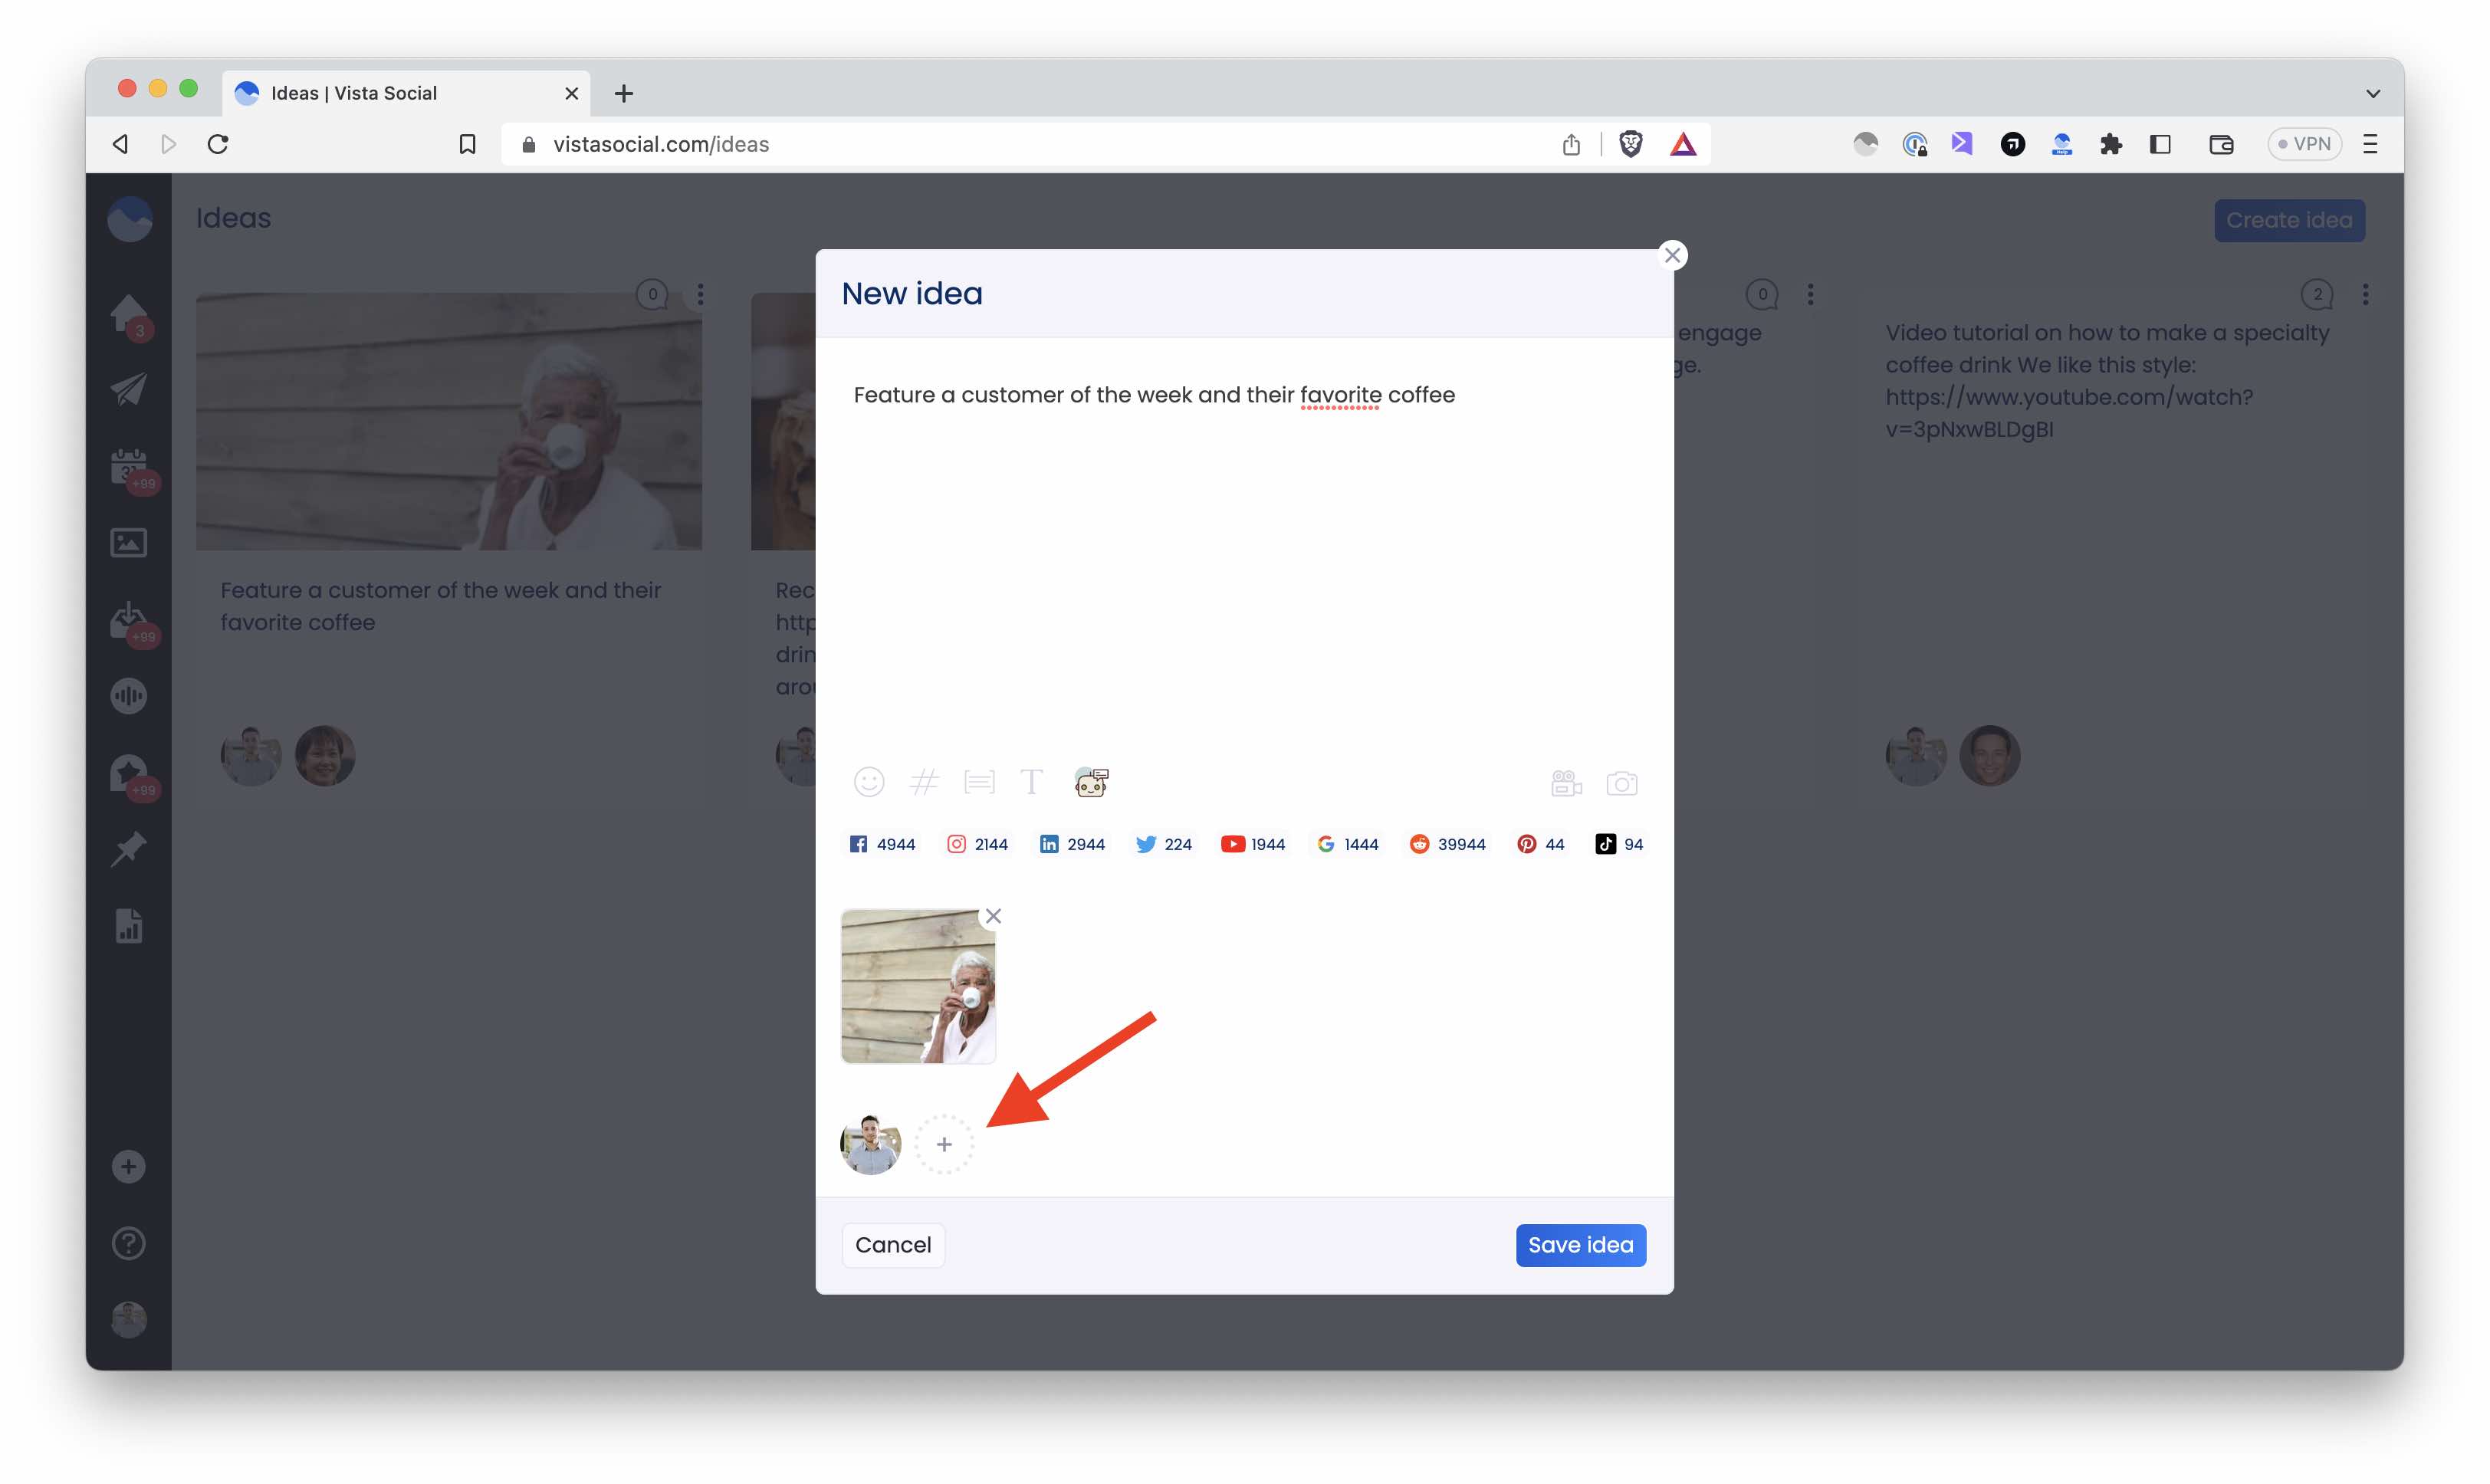Open the text styling T icon
2490x1484 pixels.
1032,782
